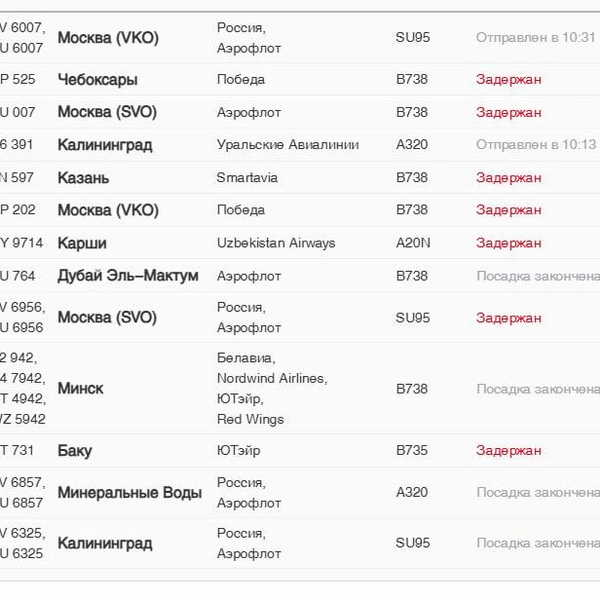Open the Баку flight entry
600x600 pixels.
pos(75,451)
